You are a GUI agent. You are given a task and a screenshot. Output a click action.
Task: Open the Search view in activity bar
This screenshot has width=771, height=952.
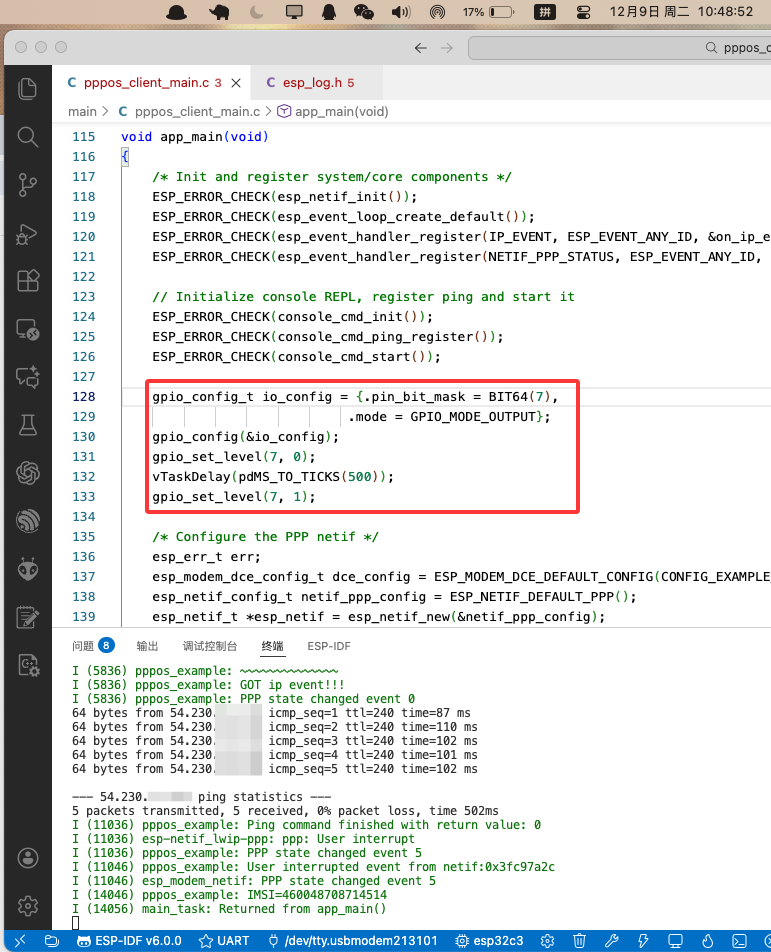[28, 137]
